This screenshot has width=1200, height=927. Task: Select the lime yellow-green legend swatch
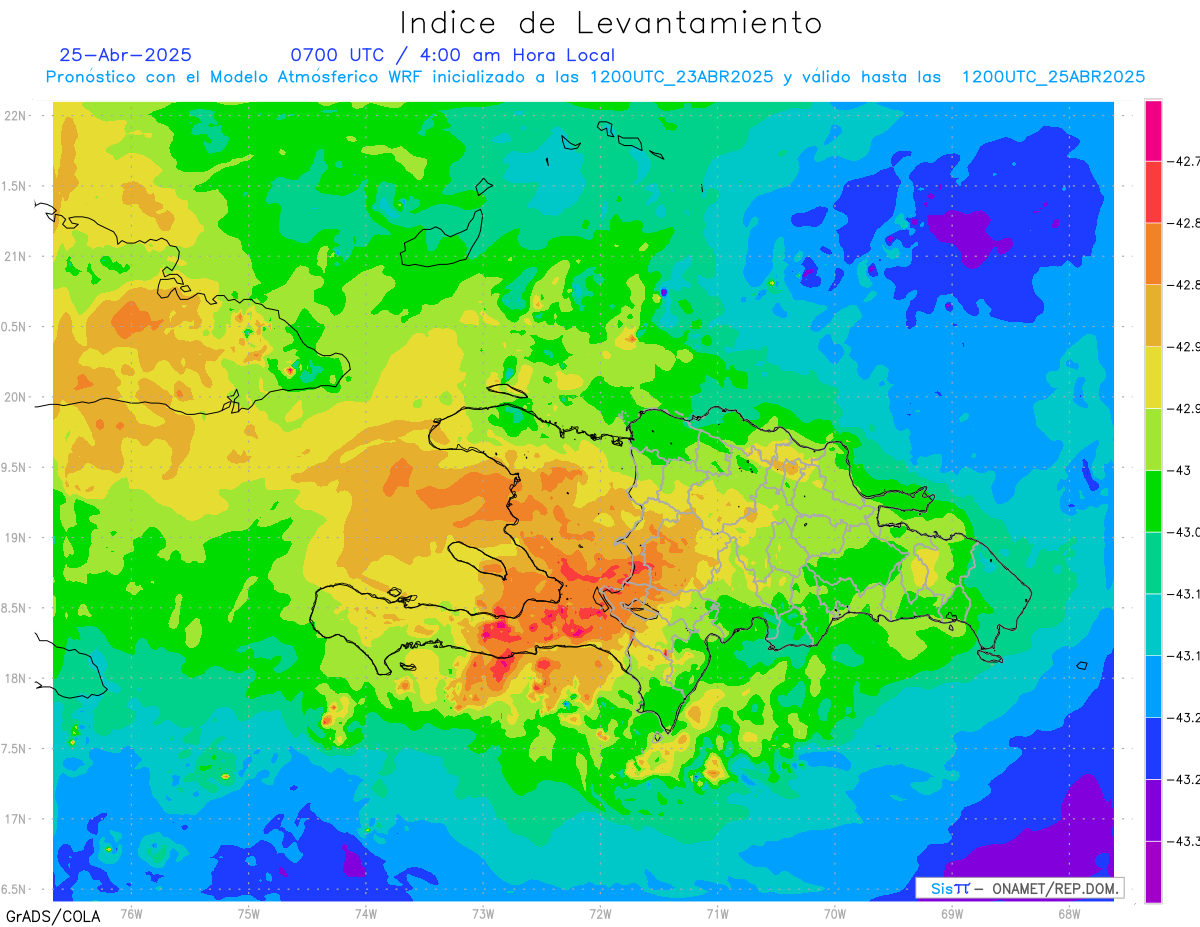click(1153, 439)
